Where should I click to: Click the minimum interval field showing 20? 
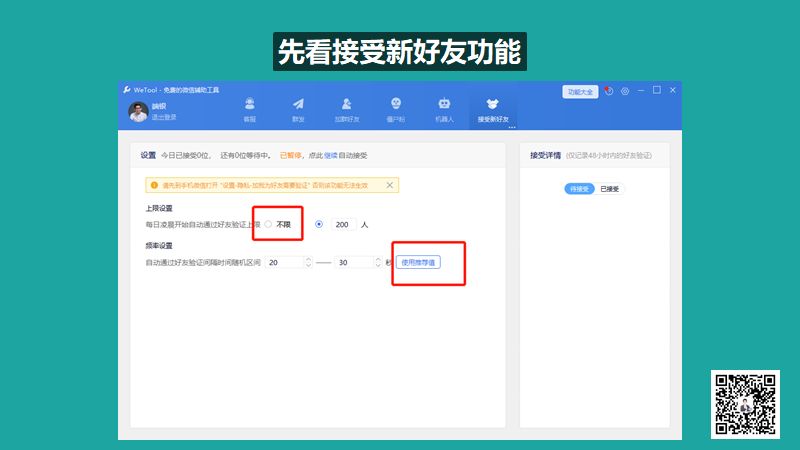click(x=289, y=262)
